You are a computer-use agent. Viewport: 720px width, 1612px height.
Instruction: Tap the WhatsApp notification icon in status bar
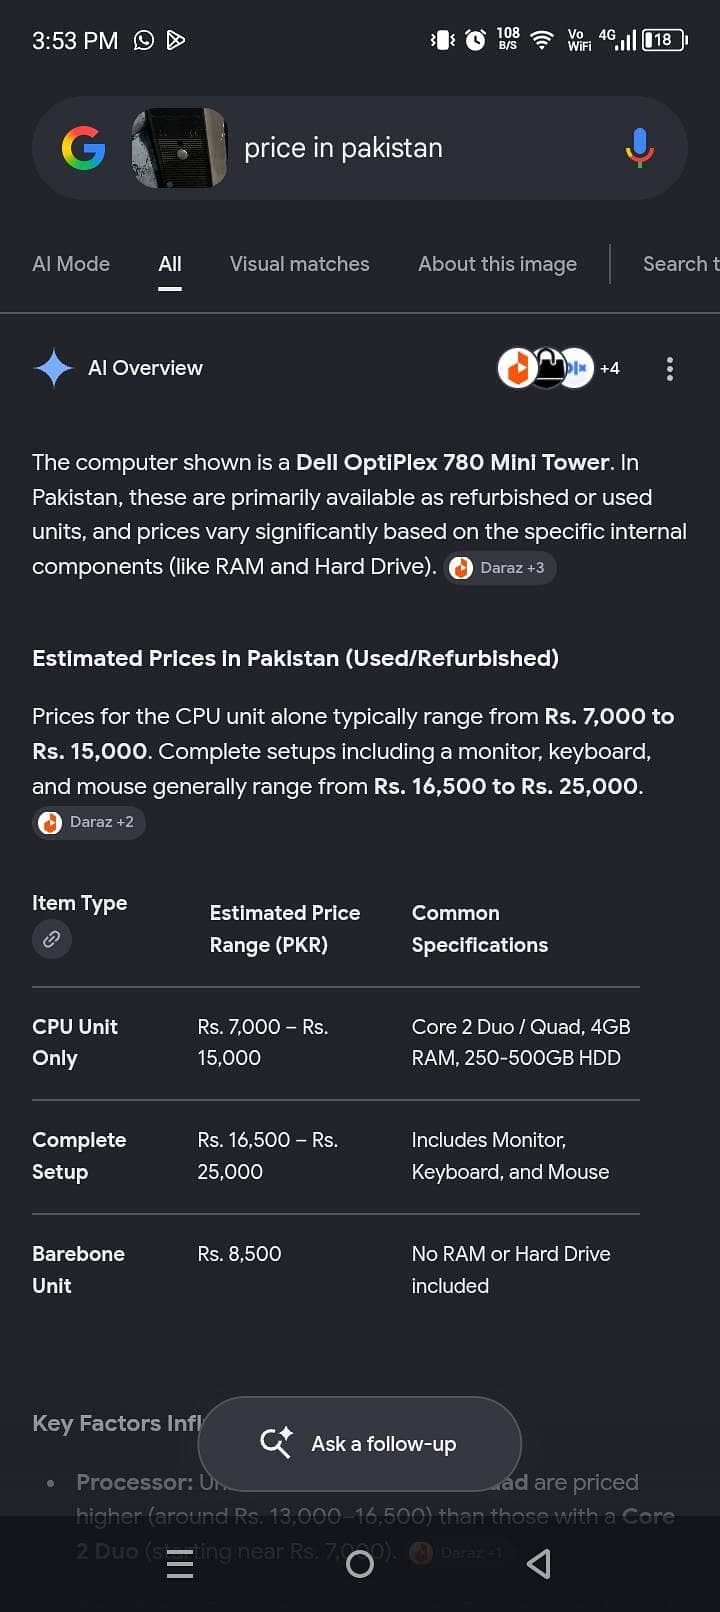coord(144,40)
